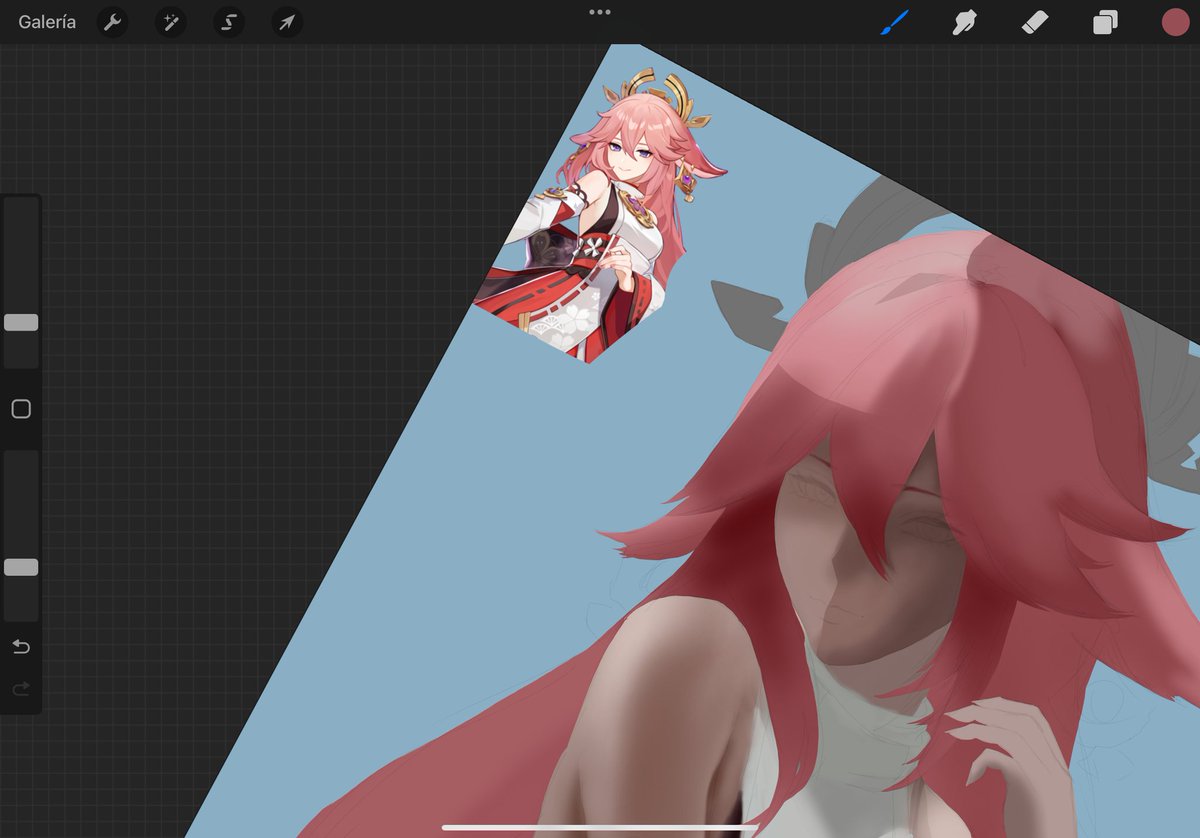Viewport: 1200px width, 838px height.
Task: Tap the Yae Miko reference image on canvas
Action: tap(600, 215)
